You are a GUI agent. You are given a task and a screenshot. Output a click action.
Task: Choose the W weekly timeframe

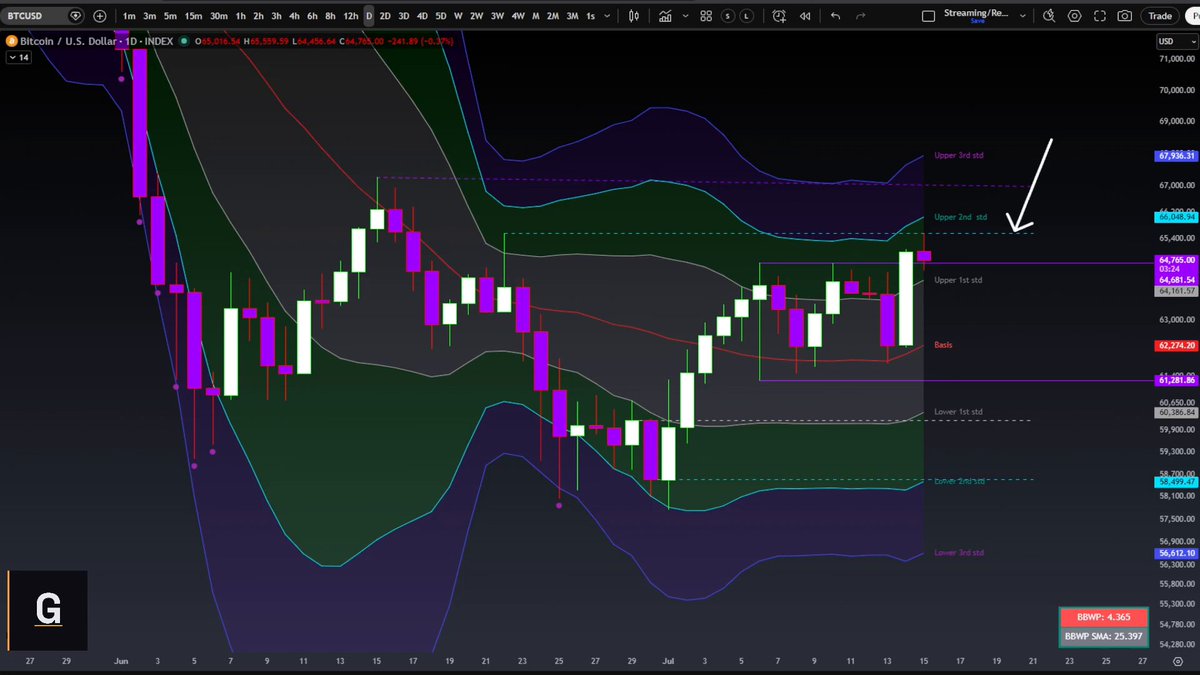click(457, 16)
